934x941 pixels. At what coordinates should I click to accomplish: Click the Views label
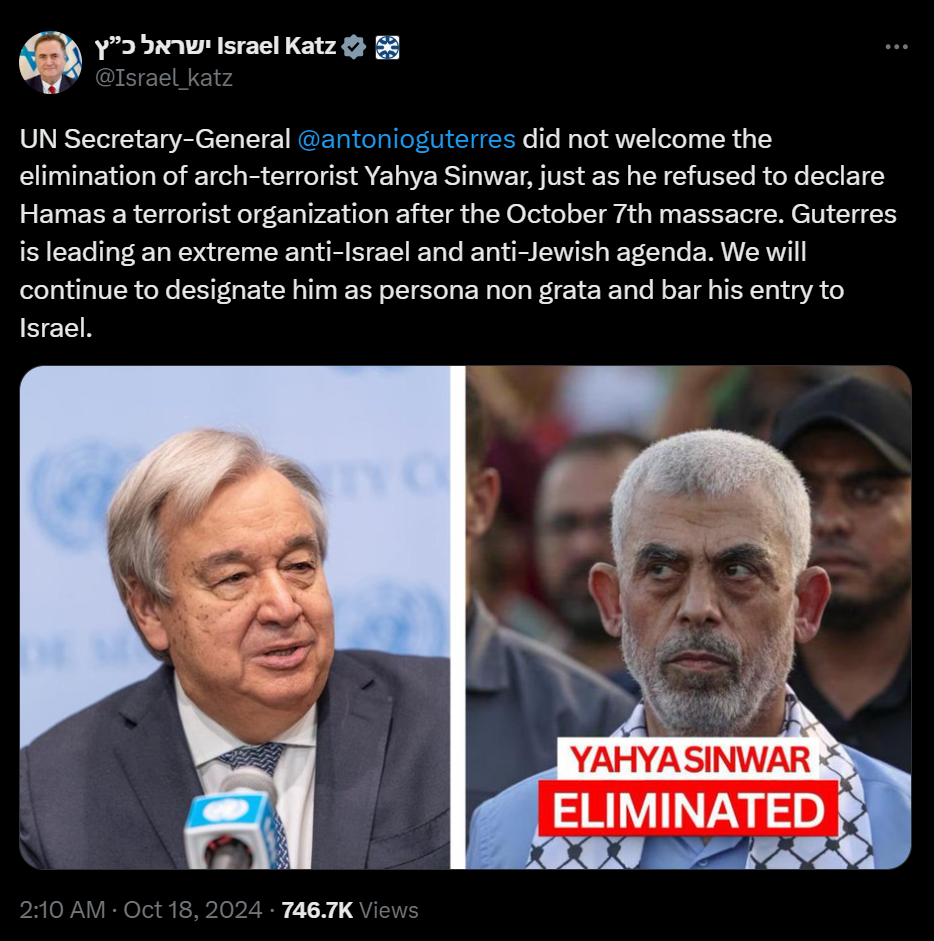click(388, 910)
